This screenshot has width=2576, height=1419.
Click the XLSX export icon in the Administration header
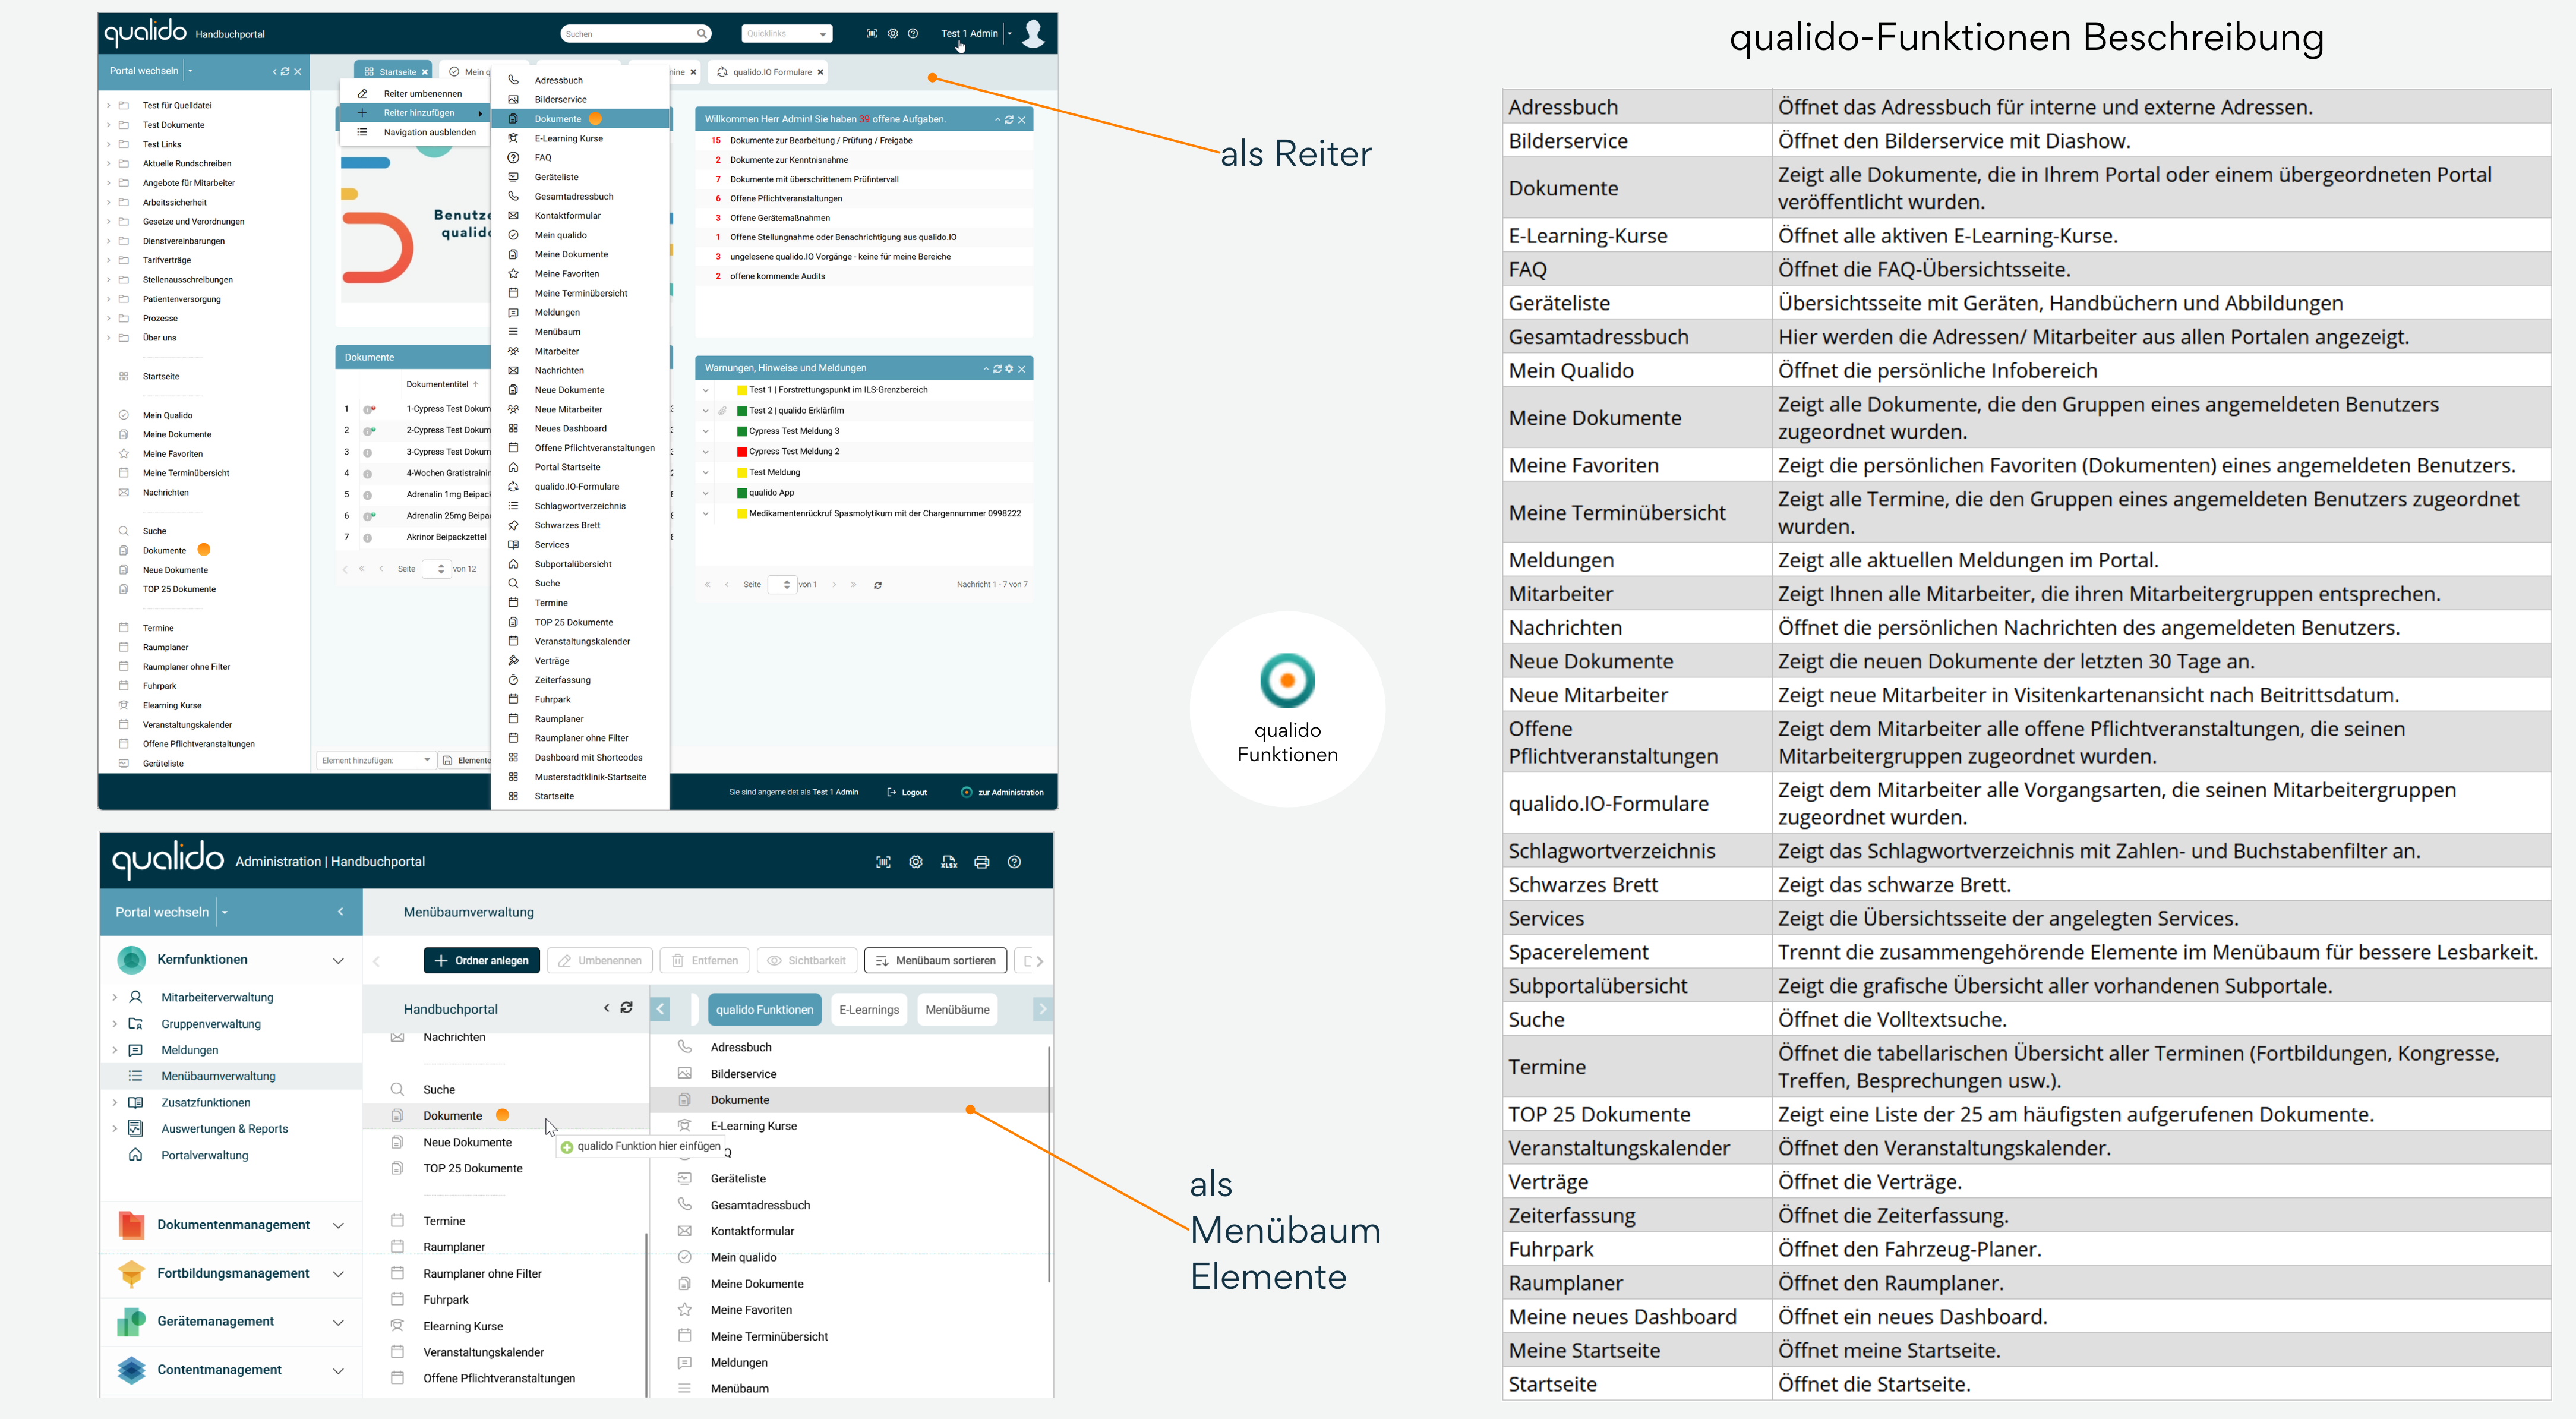[949, 862]
